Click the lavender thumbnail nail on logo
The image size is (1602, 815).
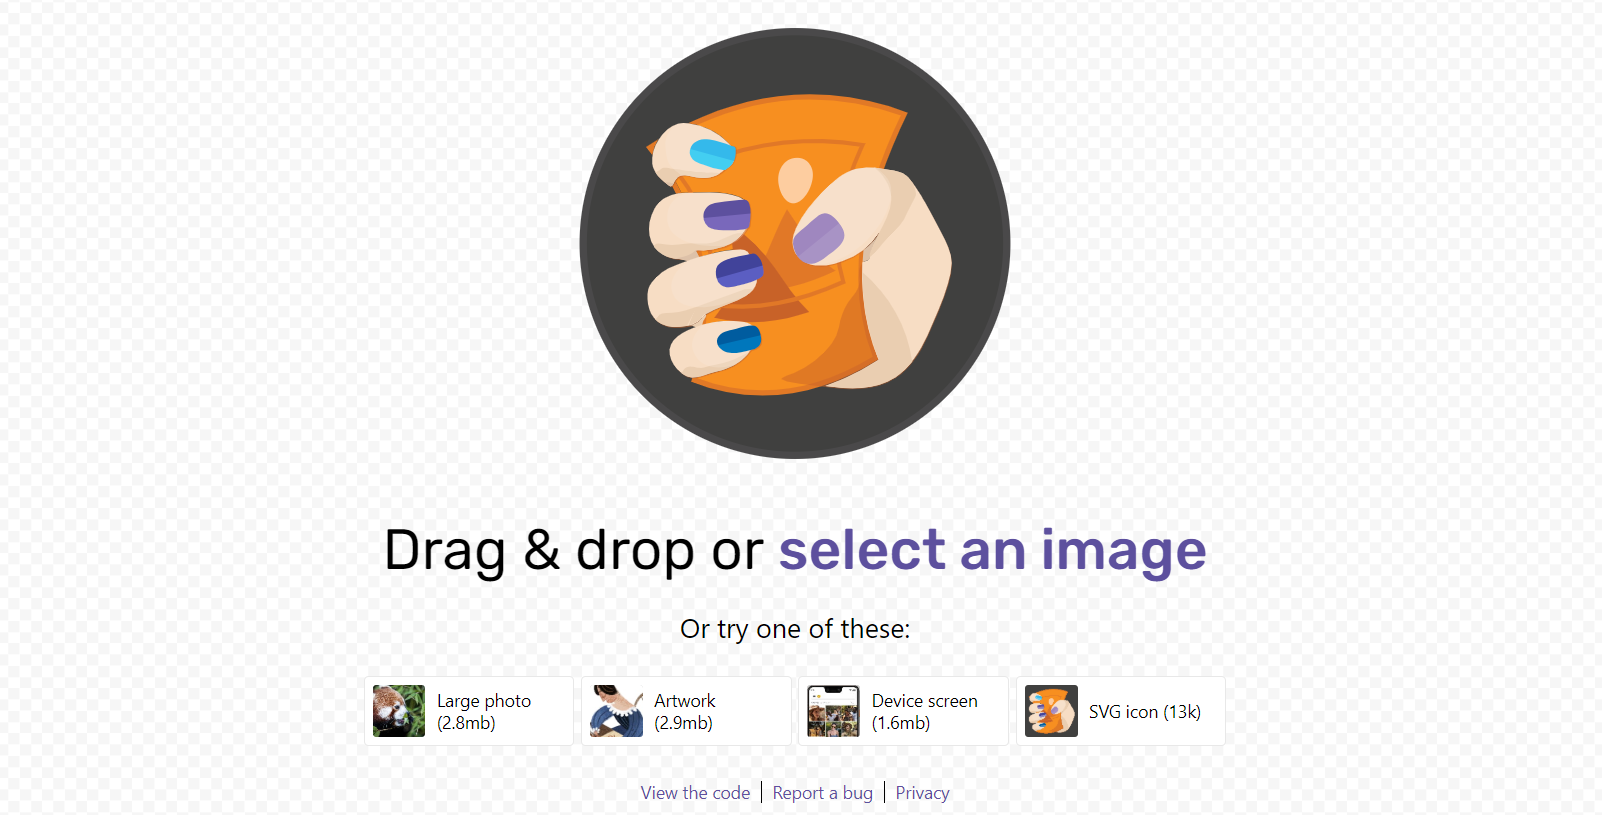[x=819, y=238]
